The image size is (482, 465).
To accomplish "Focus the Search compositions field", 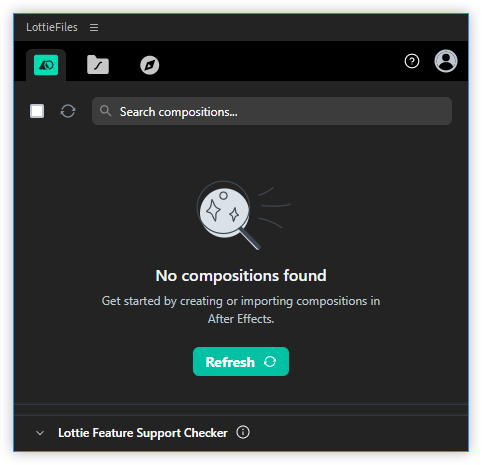I will coord(272,111).
